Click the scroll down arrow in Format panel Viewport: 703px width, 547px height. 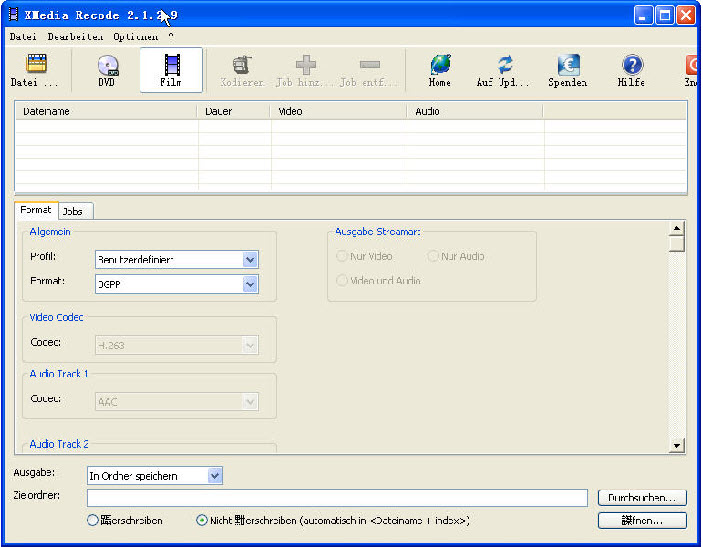pos(677,446)
